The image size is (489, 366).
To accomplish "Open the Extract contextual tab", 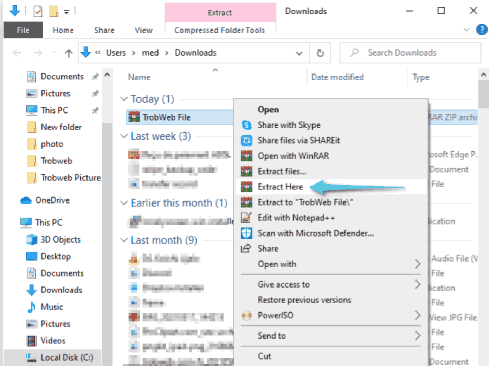I will coord(220,13).
